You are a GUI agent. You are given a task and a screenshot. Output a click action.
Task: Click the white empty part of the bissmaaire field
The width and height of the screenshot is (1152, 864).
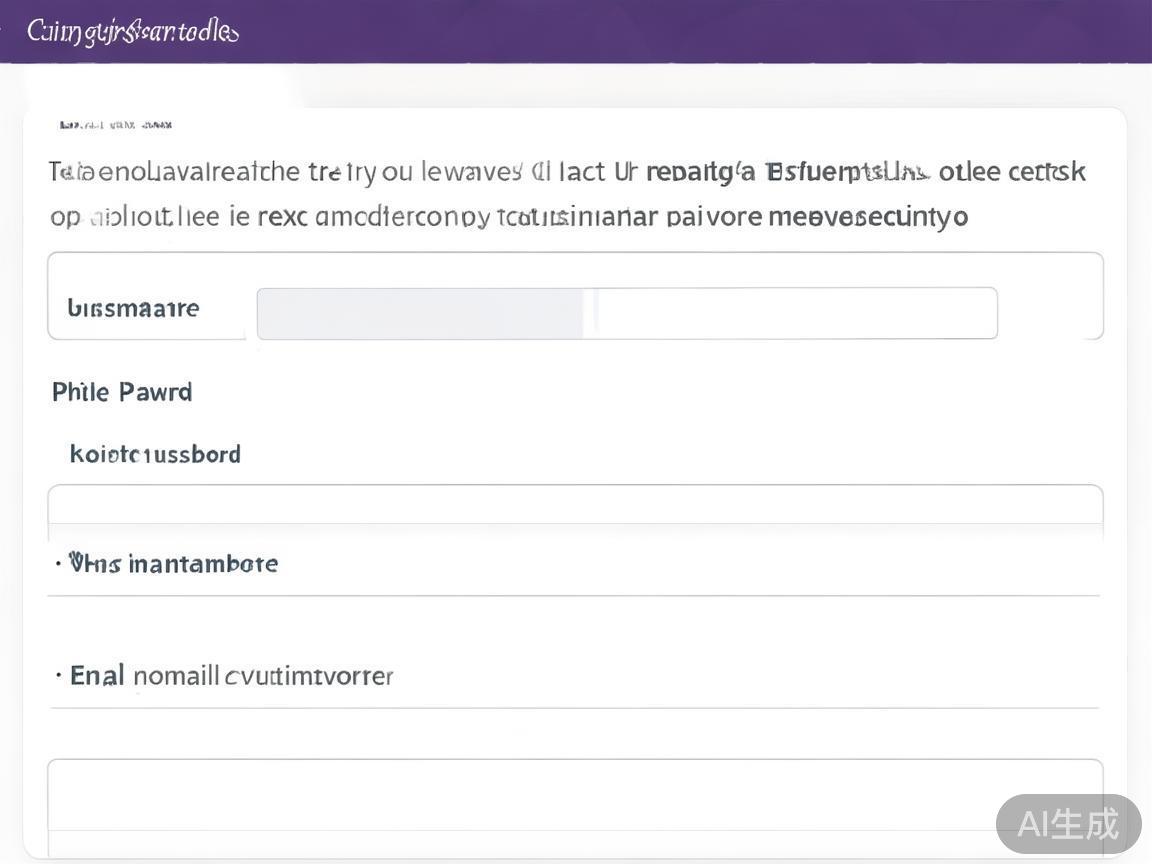796,313
